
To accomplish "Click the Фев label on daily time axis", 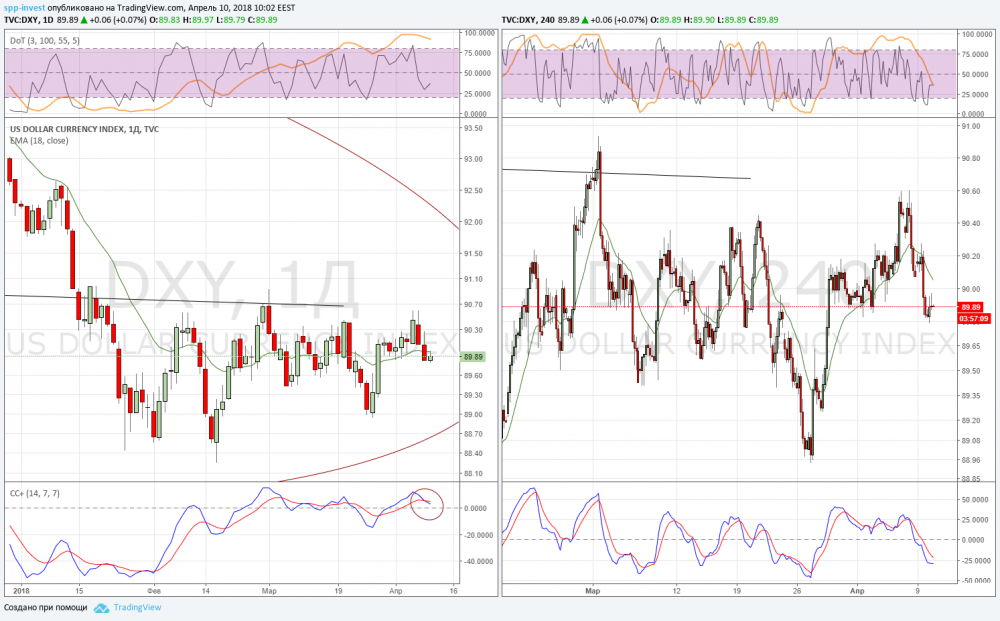I will (154, 591).
